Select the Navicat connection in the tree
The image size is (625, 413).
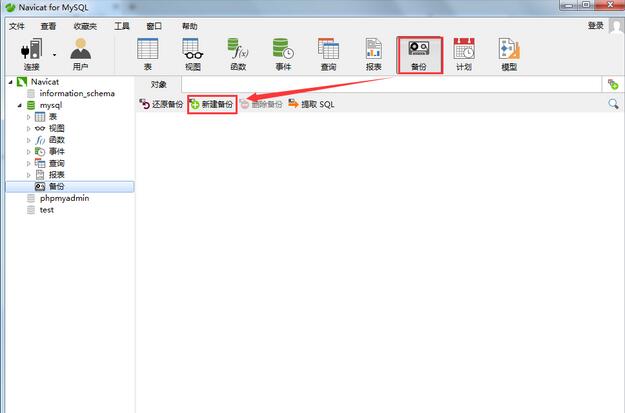coord(45,82)
